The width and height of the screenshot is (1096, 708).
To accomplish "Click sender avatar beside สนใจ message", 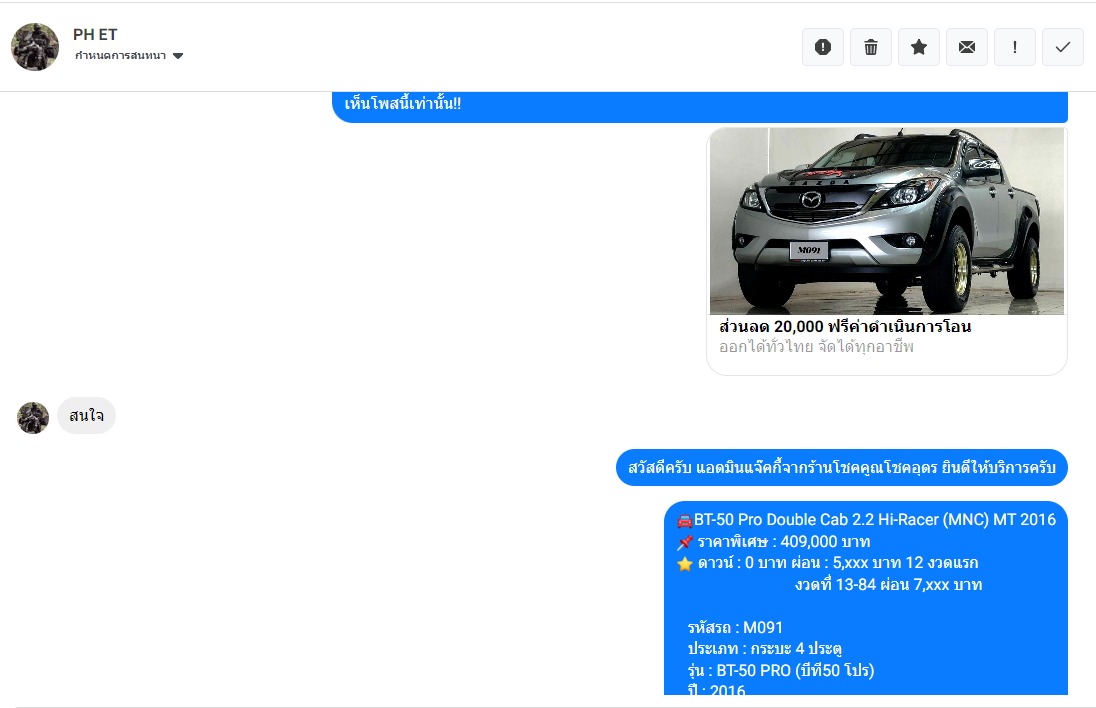I will [x=33, y=418].
